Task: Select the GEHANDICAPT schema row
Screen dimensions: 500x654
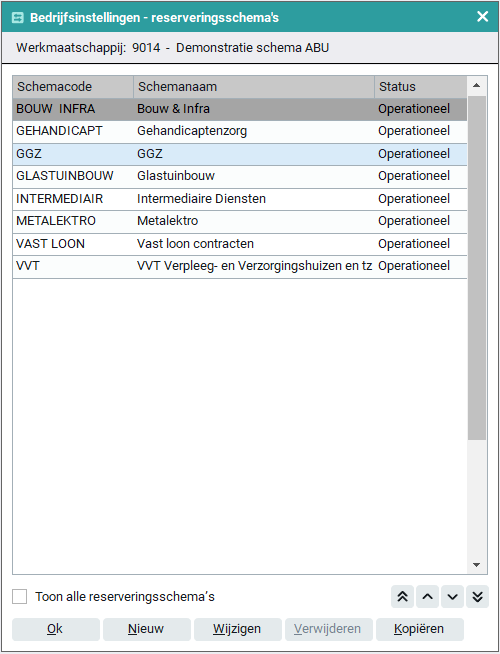Action: point(240,131)
